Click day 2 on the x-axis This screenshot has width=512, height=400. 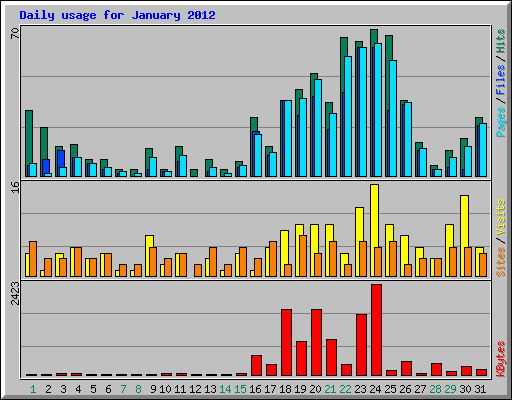pos(48,389)
